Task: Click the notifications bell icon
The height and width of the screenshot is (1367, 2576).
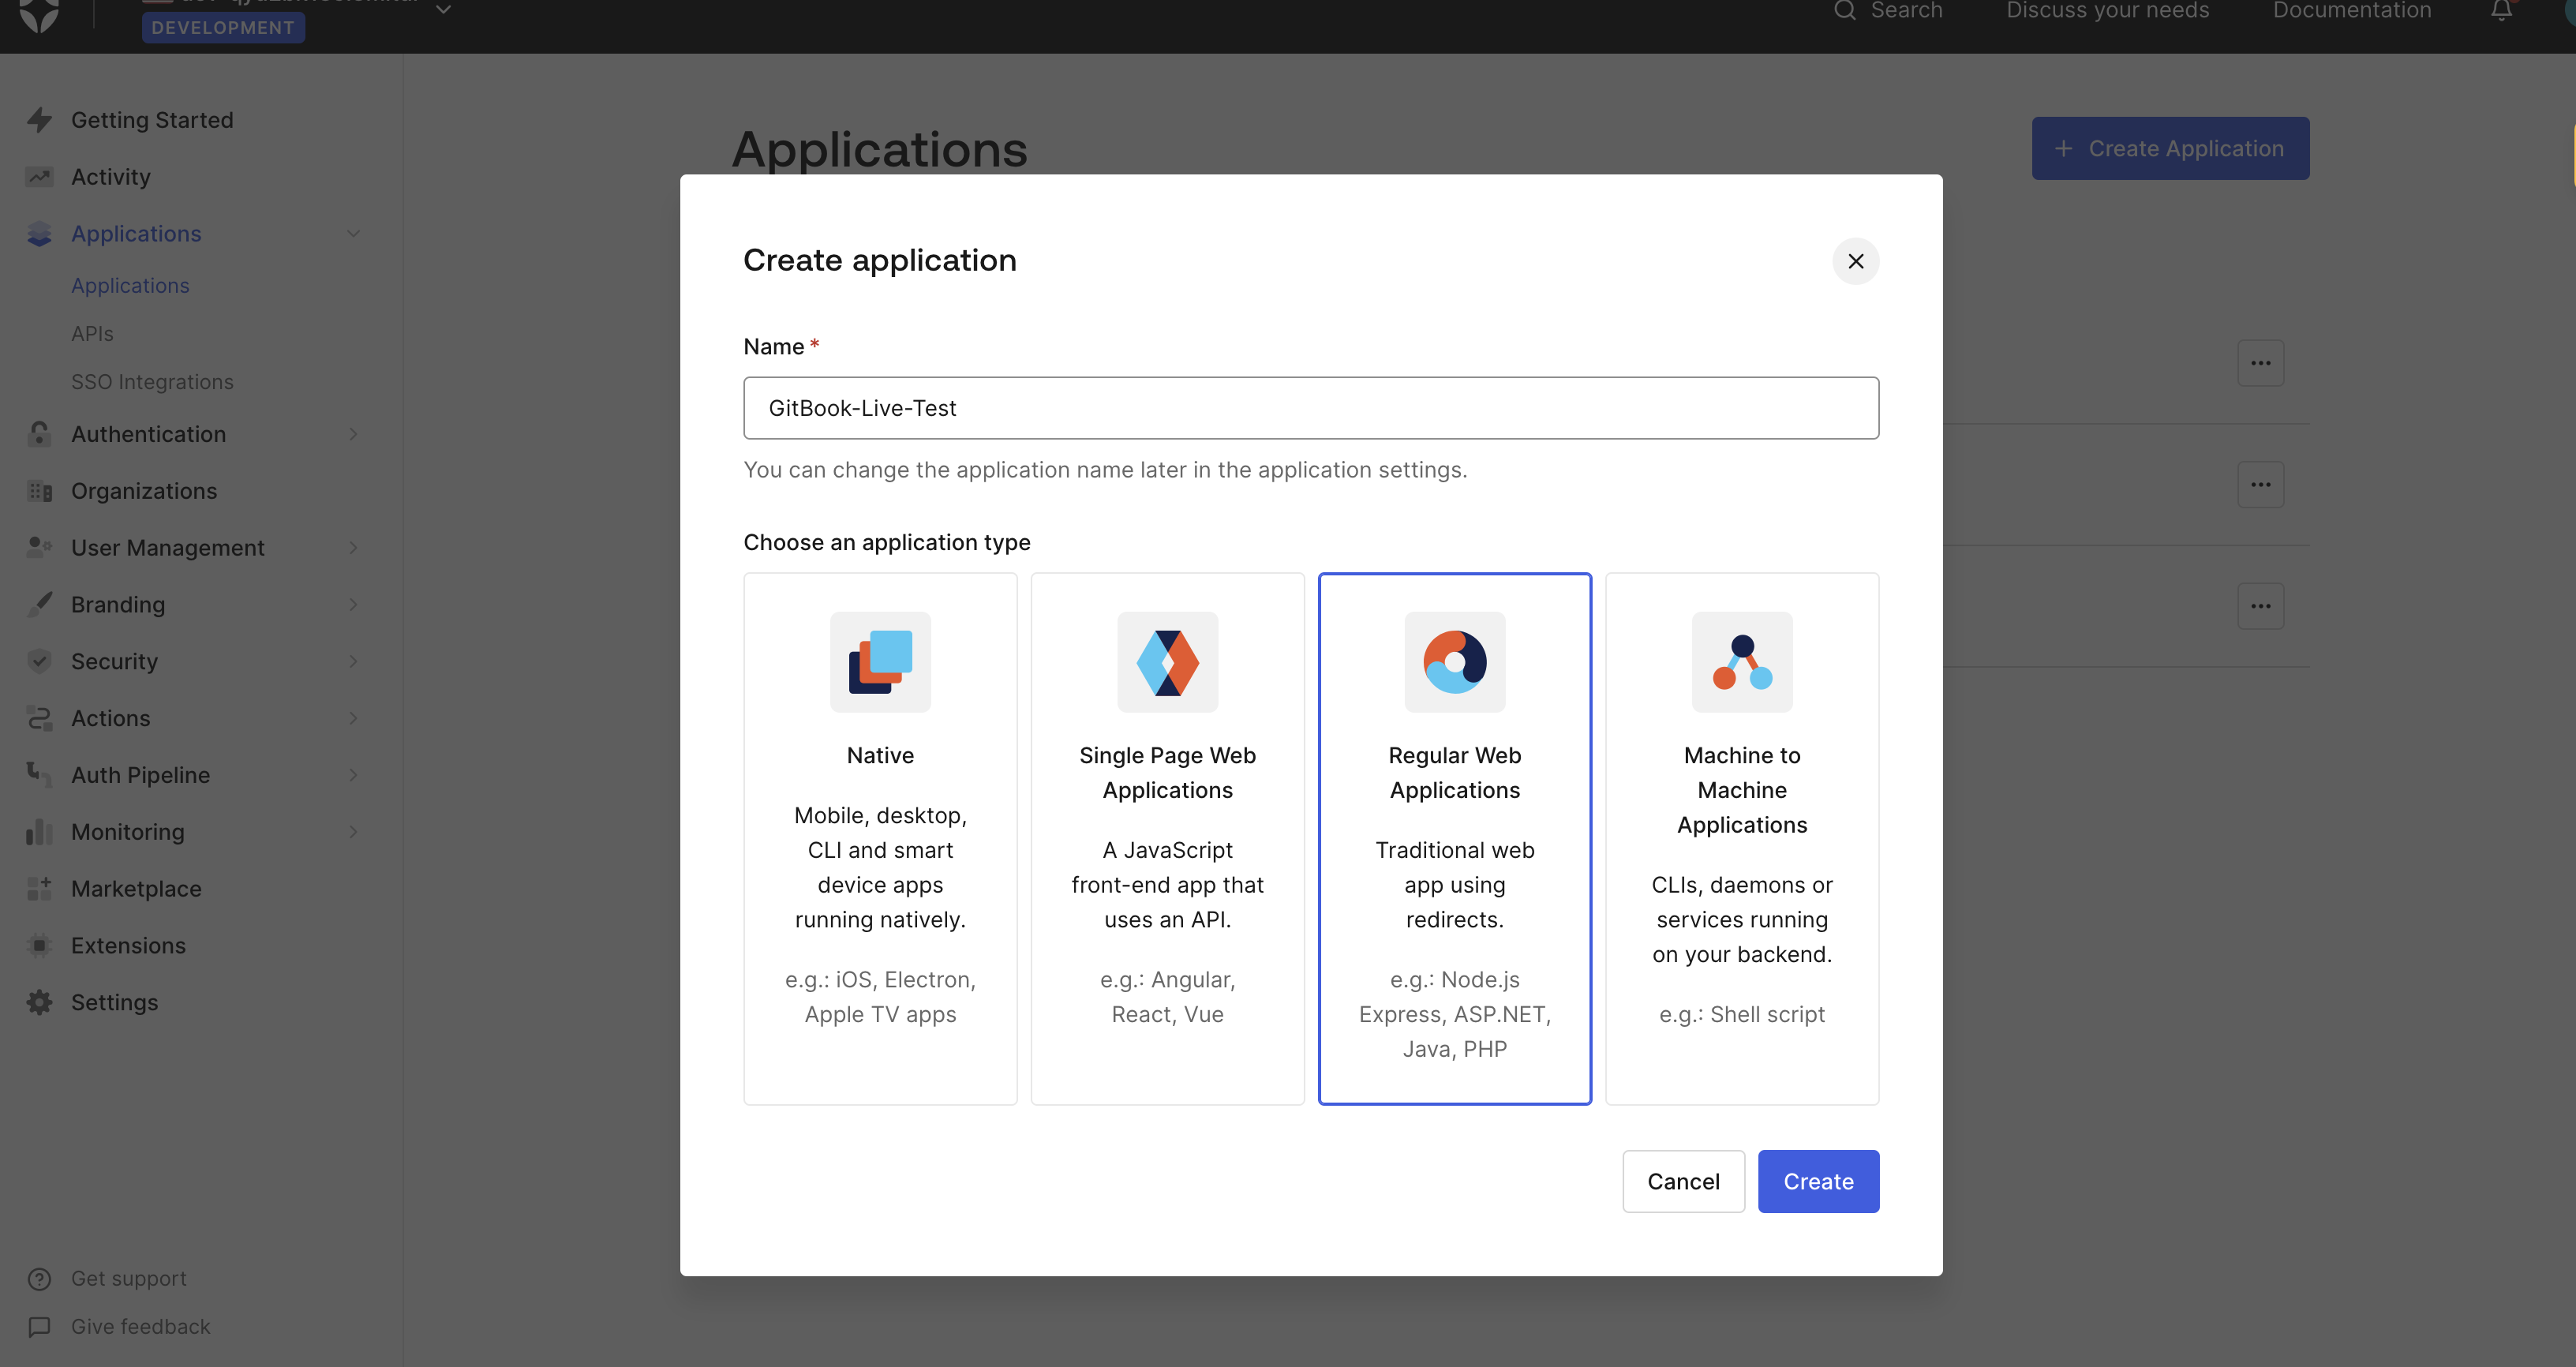Action: pos(2501,11)
